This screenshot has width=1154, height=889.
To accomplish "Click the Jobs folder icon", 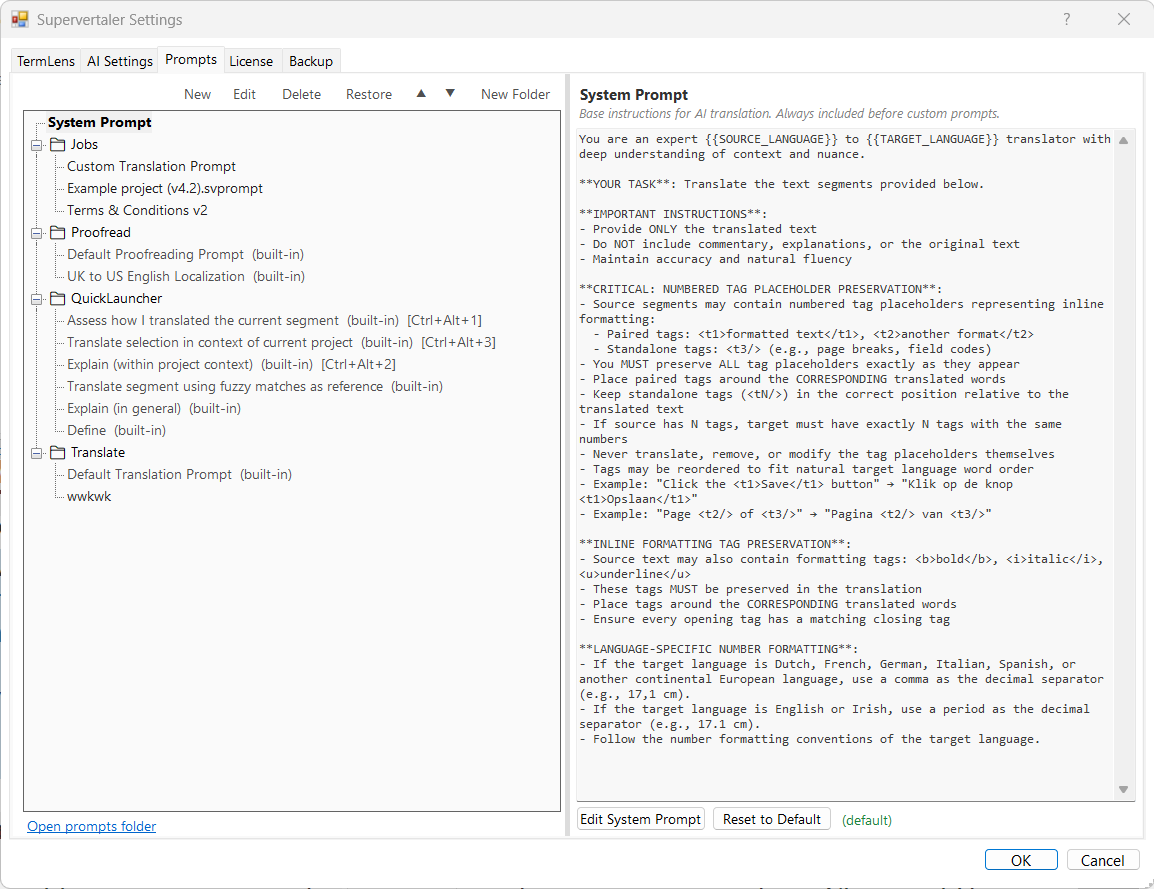I will point(57,145).
